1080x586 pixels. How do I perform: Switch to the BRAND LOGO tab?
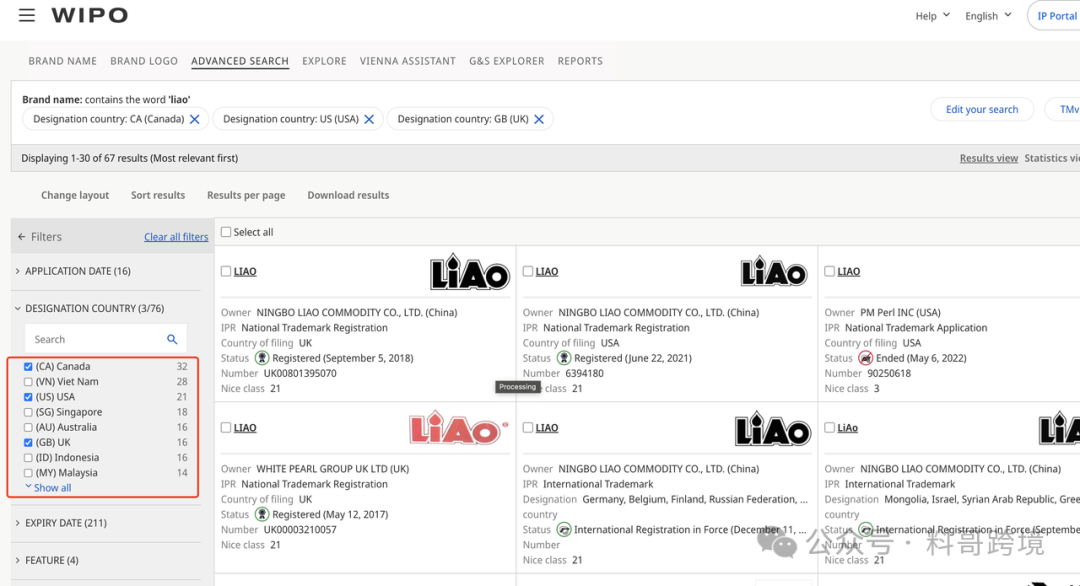[x=144, y=61]
